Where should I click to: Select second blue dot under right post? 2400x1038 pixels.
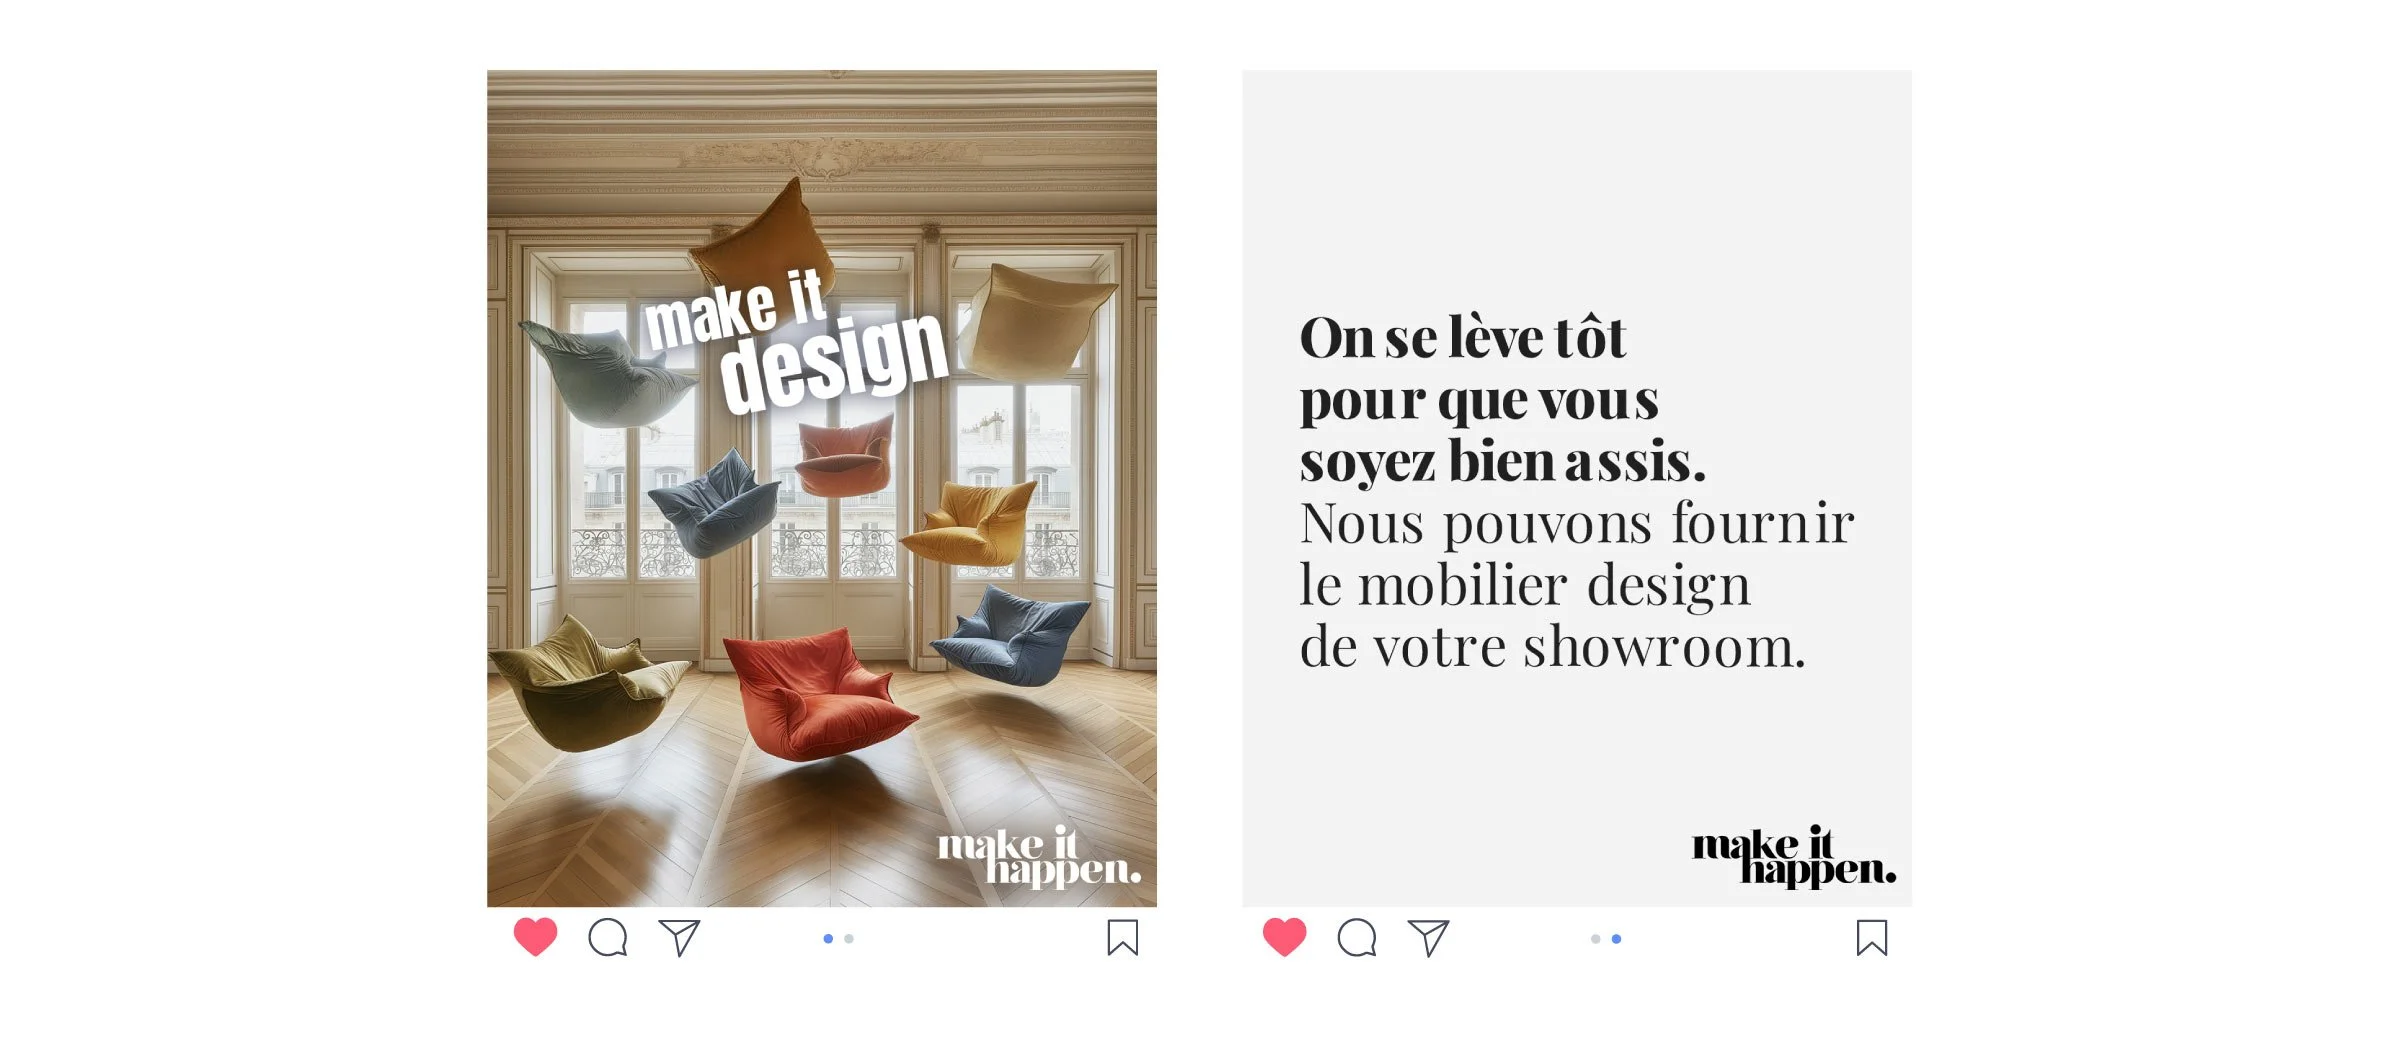[x=1617, y=939]
